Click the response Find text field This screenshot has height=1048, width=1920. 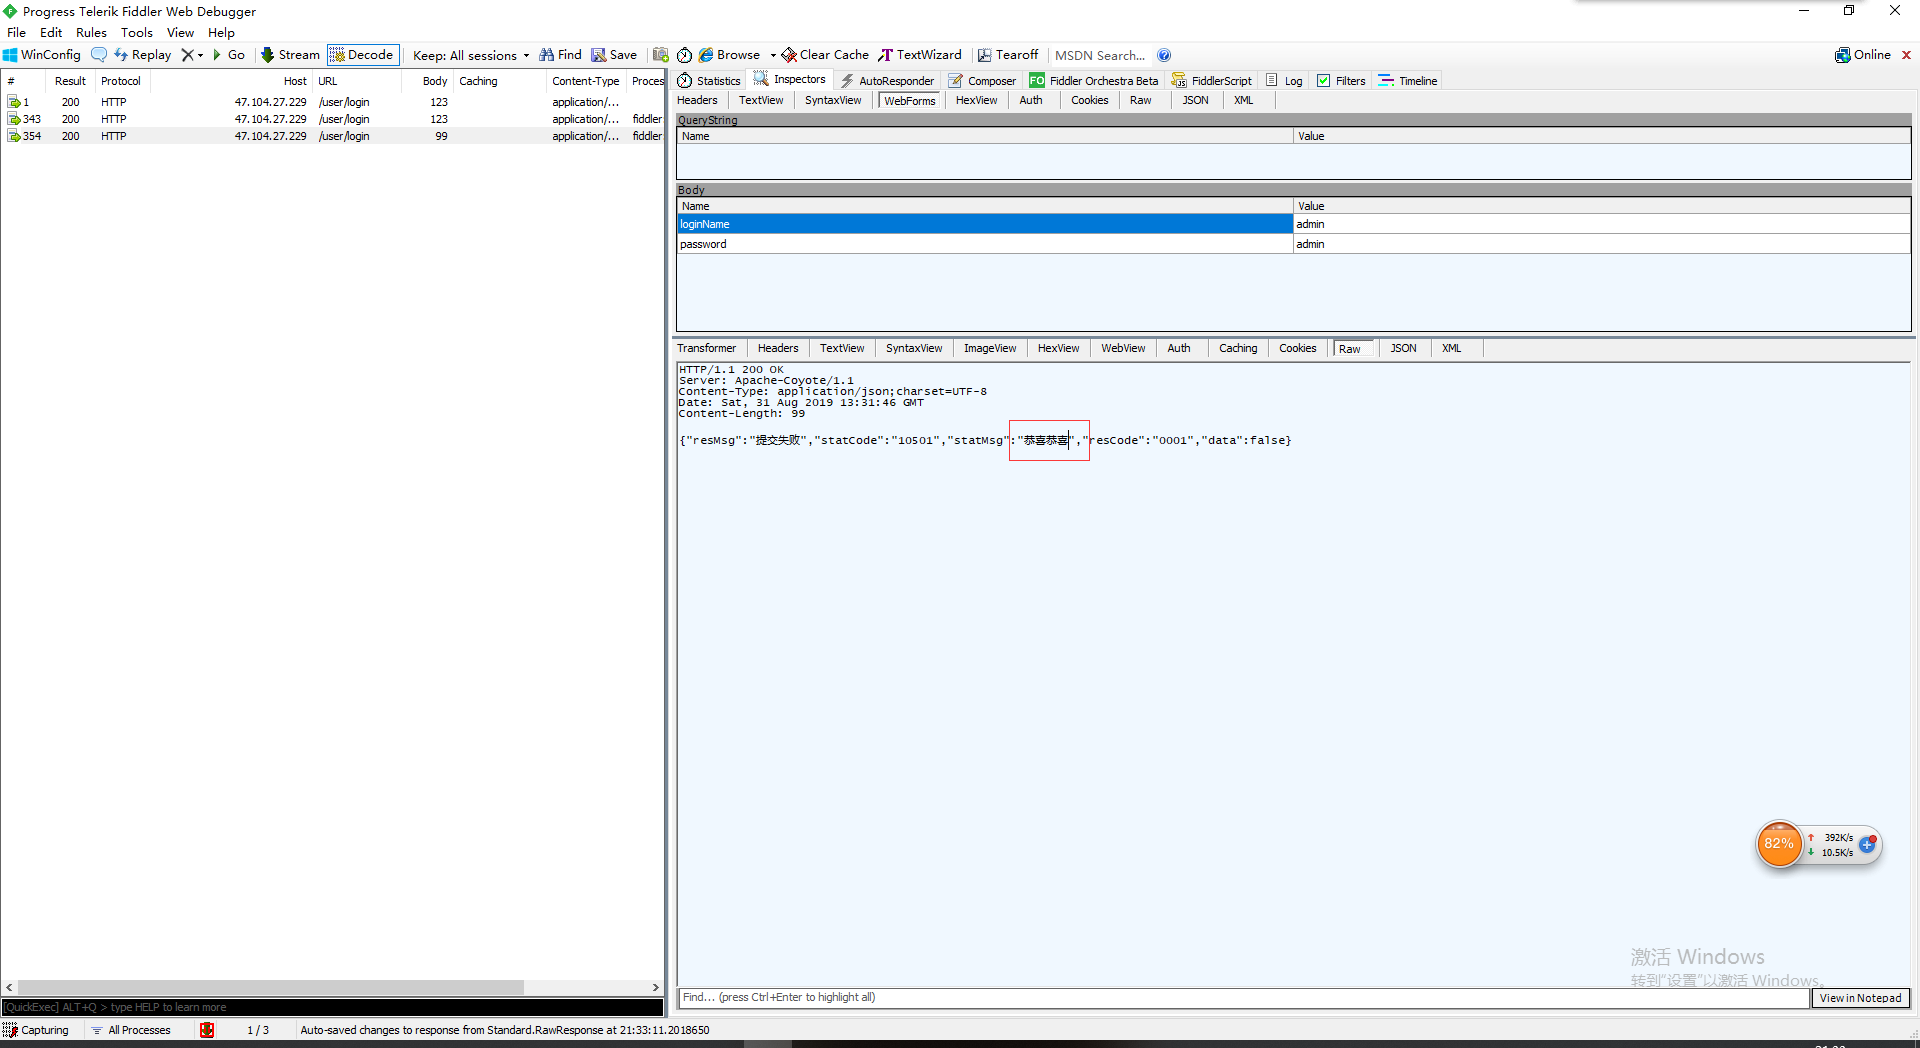point(1244,998)
